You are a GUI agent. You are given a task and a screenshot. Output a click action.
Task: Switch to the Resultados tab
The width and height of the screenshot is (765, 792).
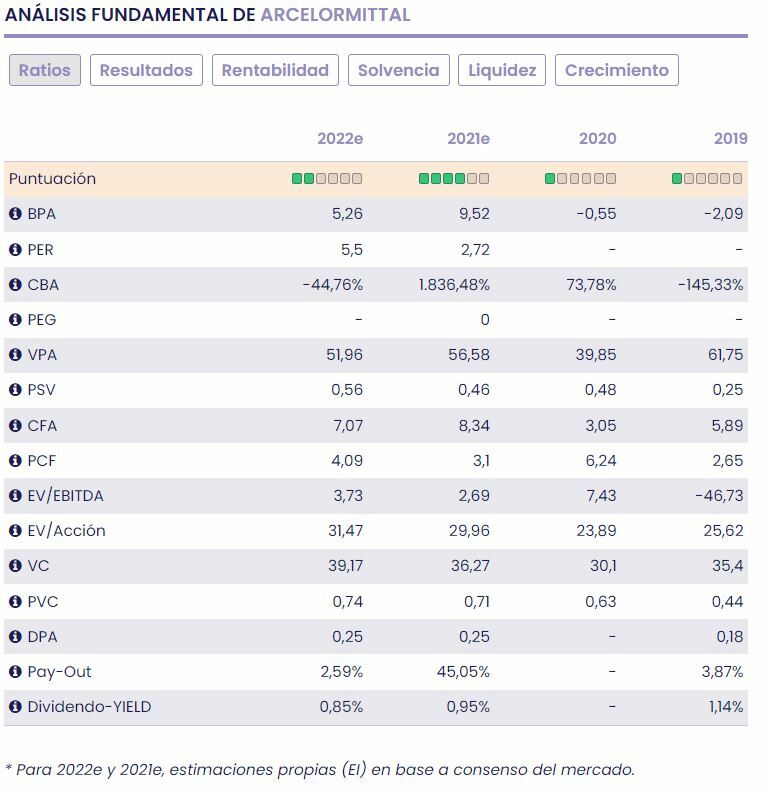click(x=146, y=70)
